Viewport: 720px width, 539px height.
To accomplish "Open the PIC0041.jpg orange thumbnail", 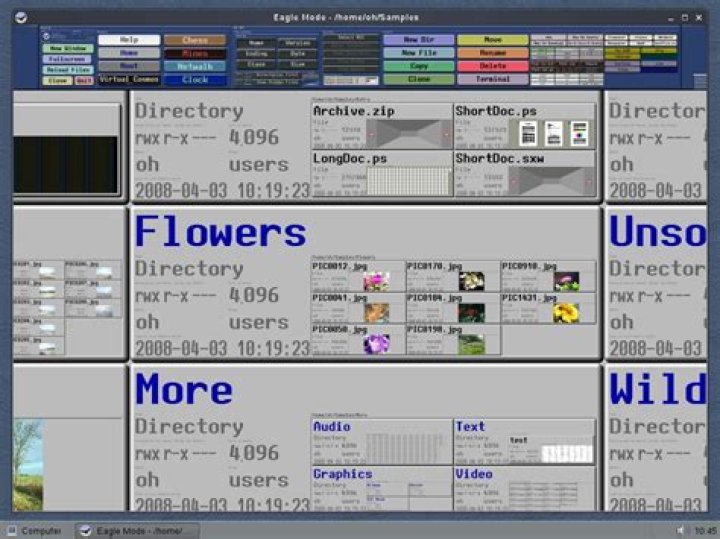I will click(377, 313).
